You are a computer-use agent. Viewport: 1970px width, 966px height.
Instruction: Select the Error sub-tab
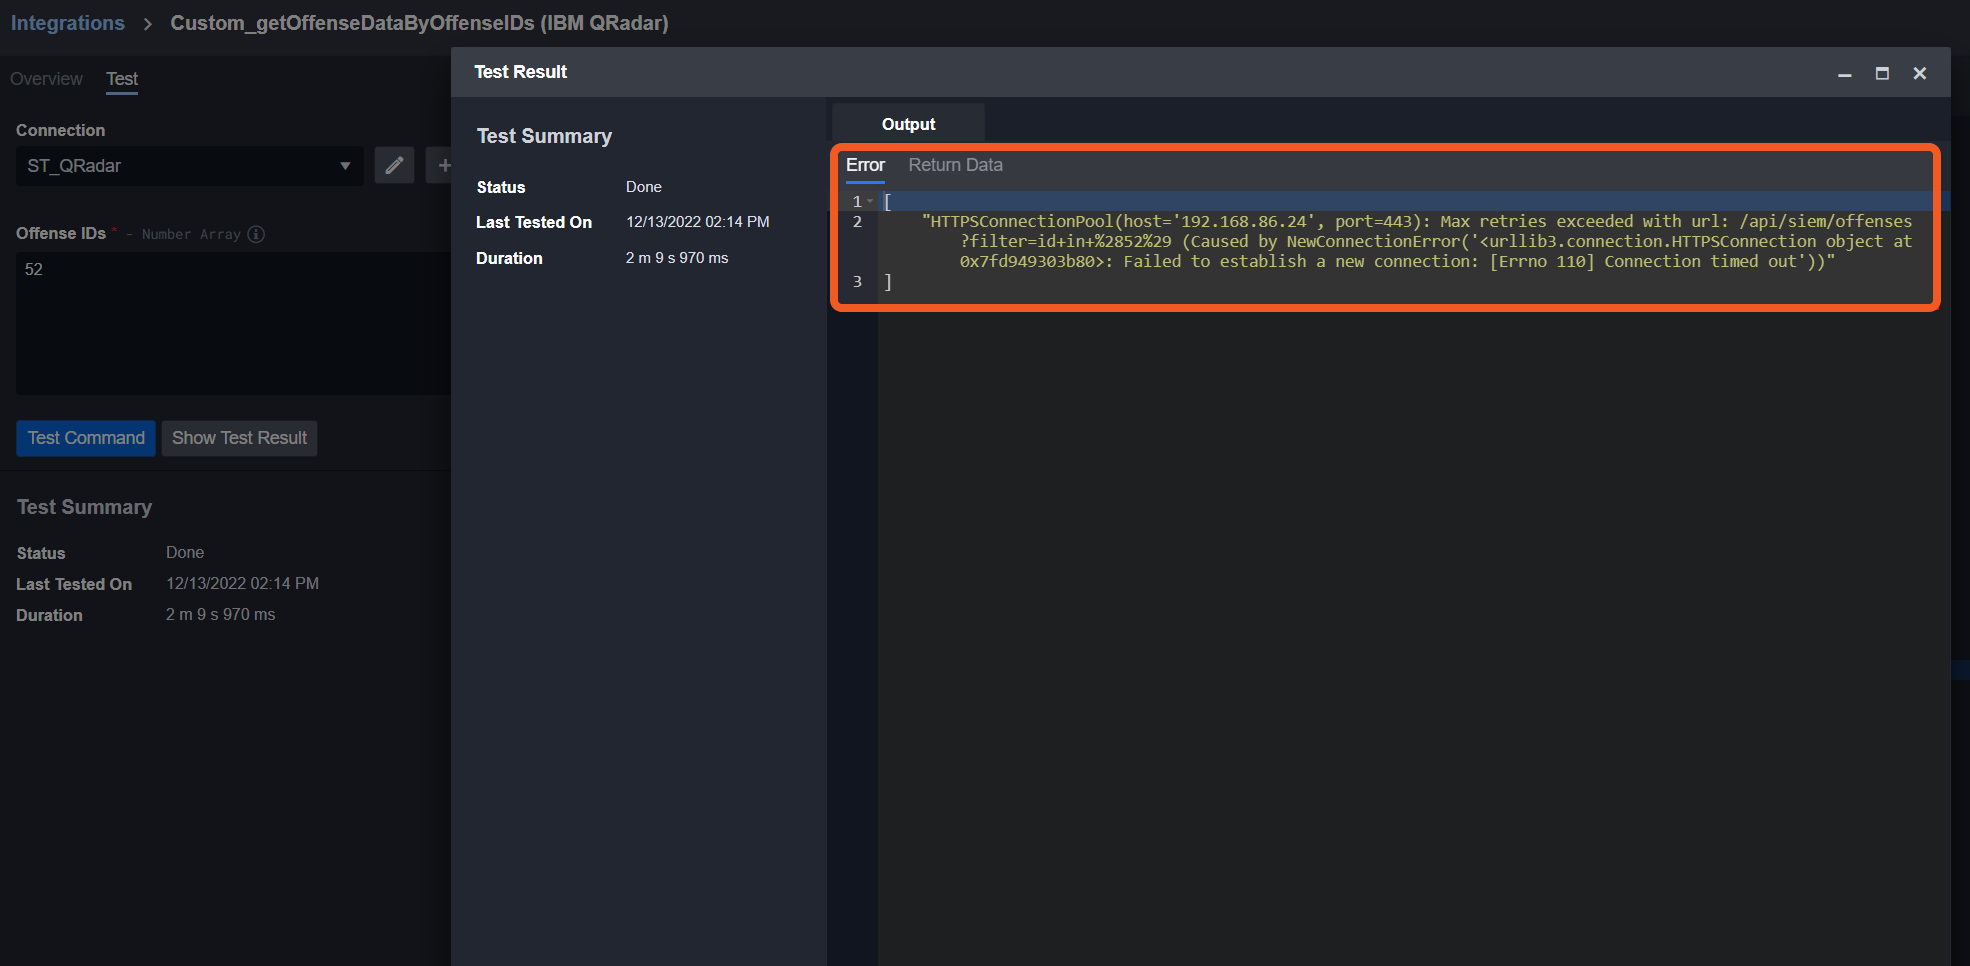(x=865, y=165)
